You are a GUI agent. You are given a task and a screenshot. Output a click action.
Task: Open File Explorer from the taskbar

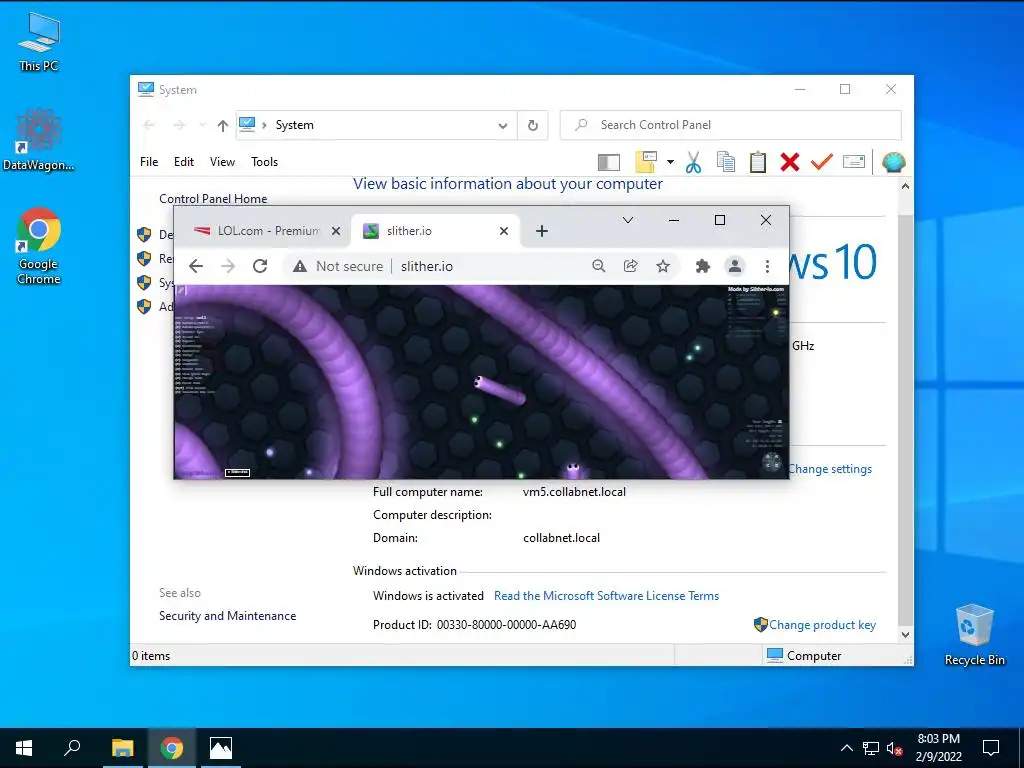pyautogui.click(x=122, y=748)
